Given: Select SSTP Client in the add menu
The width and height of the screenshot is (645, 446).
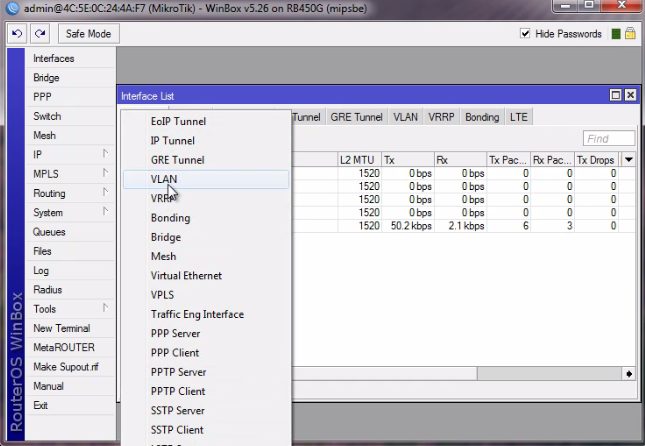Looking at the screenshot, I should tap(206, 430).
